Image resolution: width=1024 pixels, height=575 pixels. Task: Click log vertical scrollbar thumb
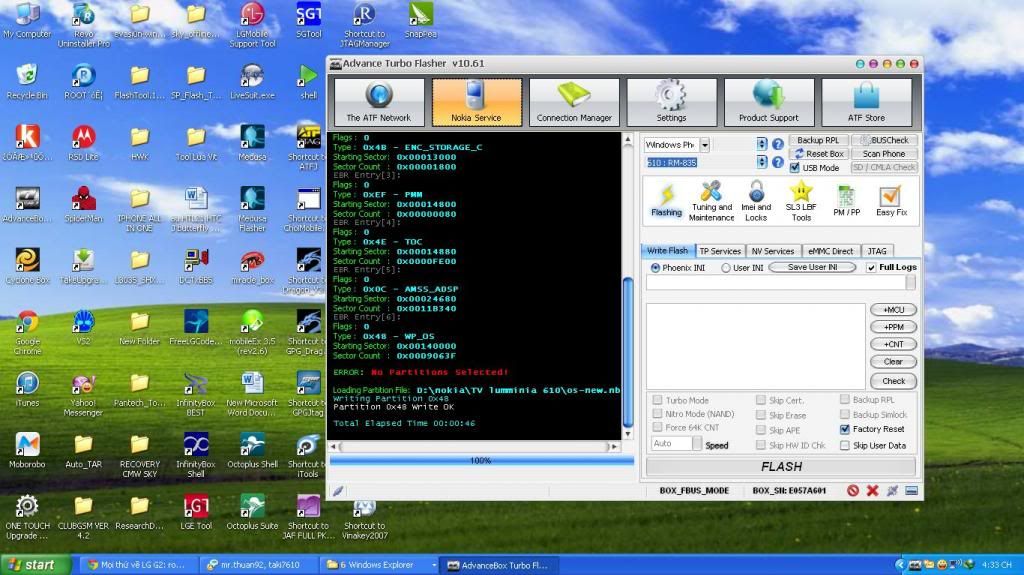(628, 353)
